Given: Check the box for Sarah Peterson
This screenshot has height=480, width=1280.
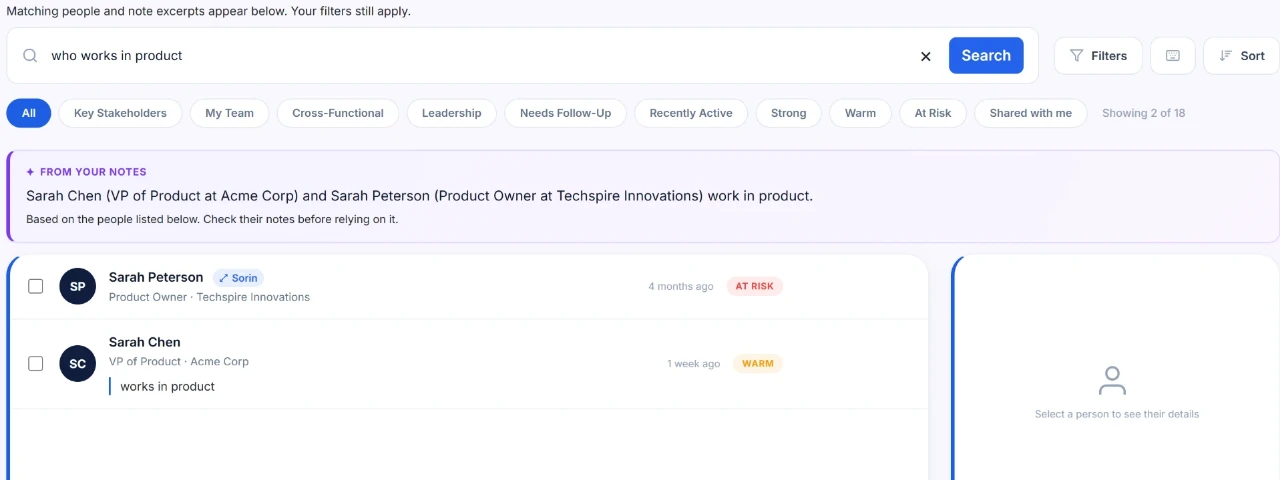Looking at the screenshot, I should [x=36, y=286].
